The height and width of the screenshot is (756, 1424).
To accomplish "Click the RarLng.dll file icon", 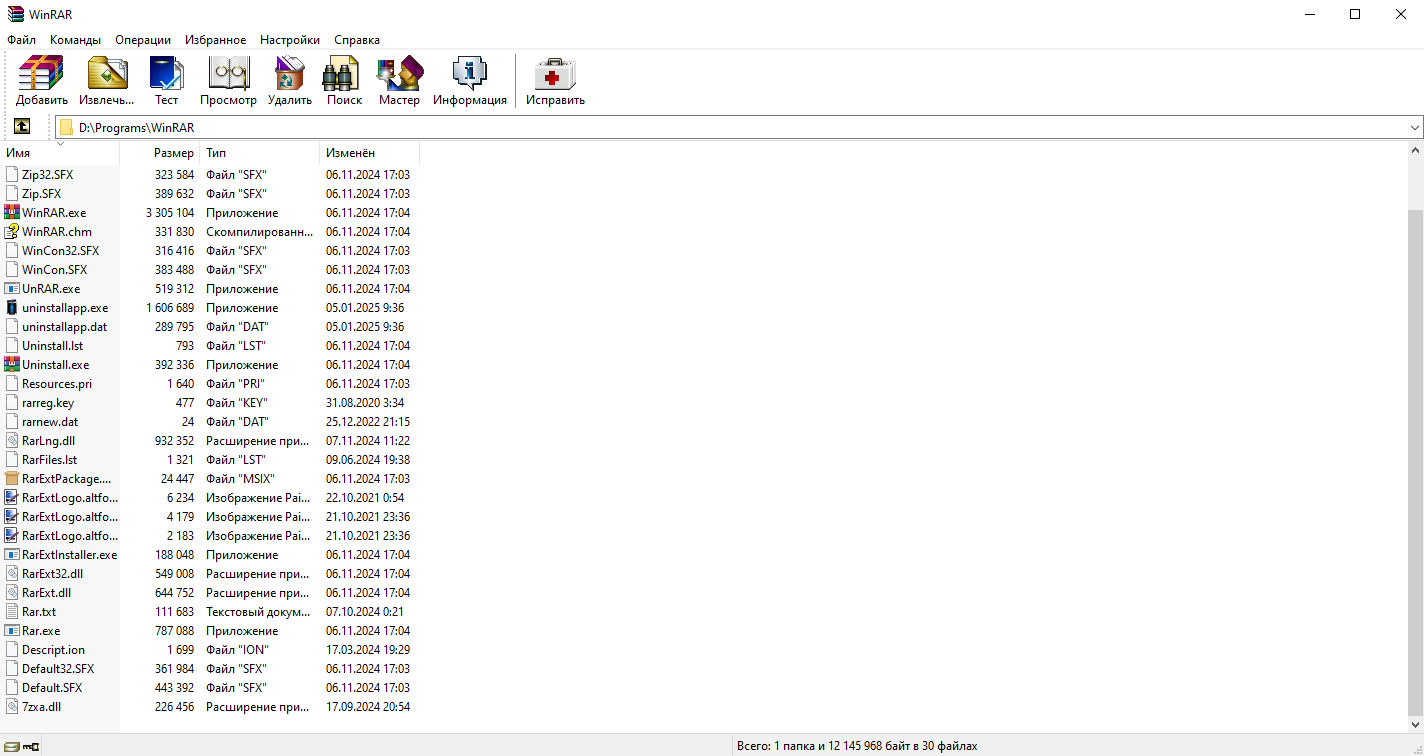I will (x=12, y=441).
